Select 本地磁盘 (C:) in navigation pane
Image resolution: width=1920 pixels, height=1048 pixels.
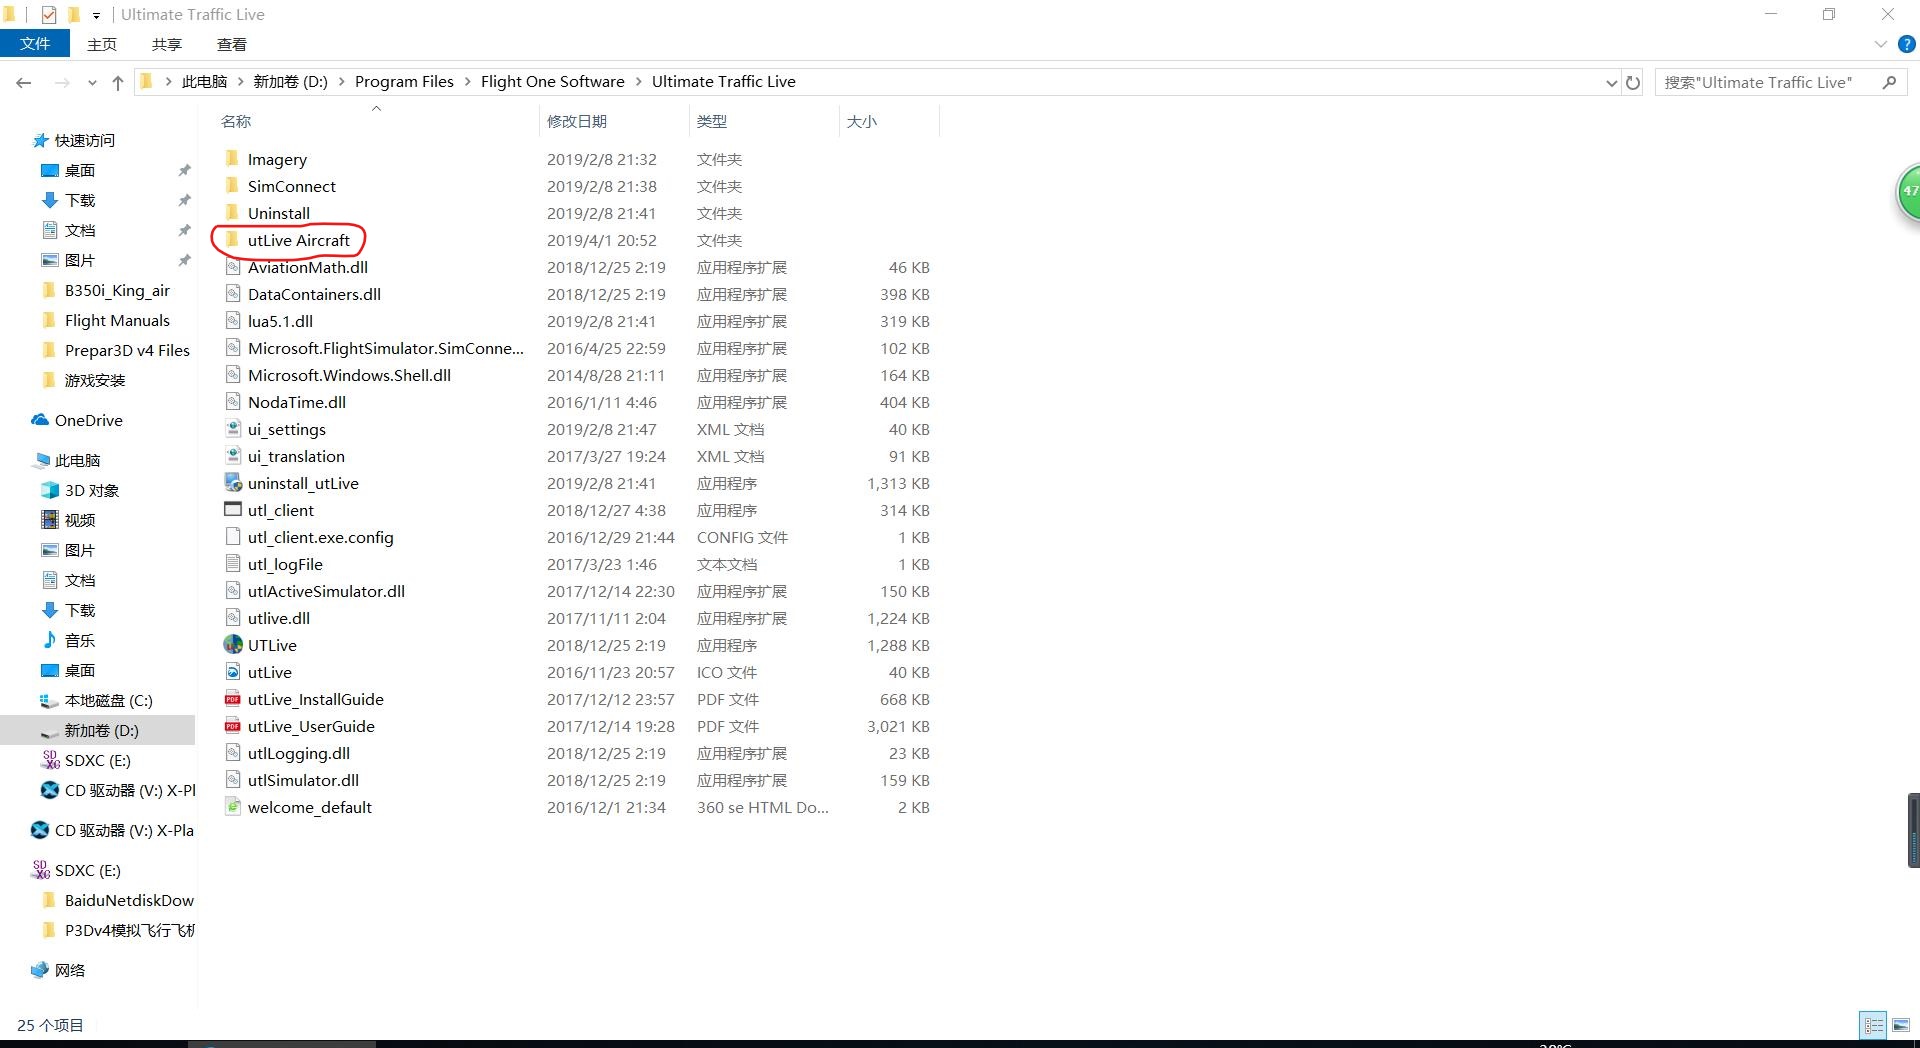coord(97,700)
